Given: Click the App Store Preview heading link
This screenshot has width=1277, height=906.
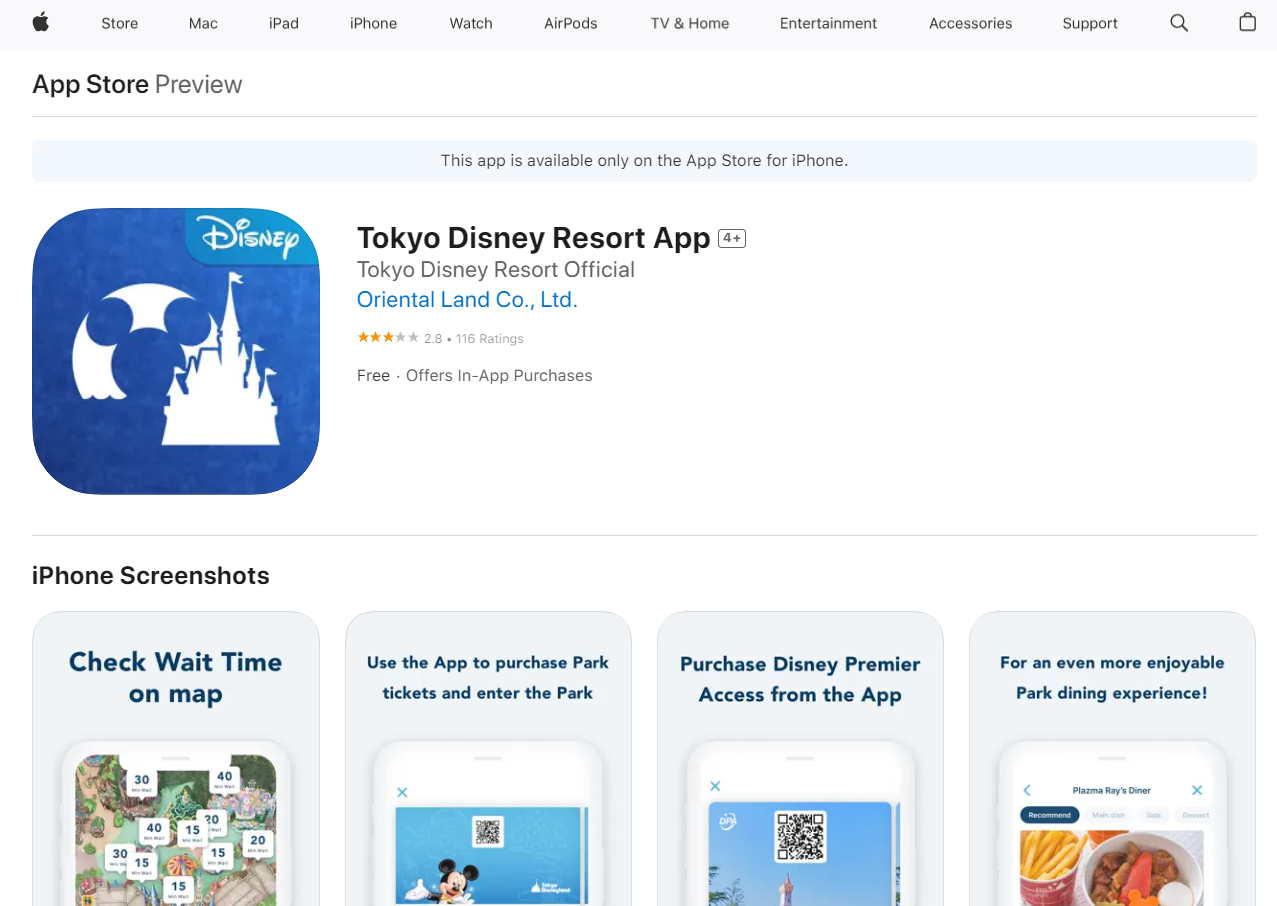Looking at the screenshot, I should click(137, 84).
